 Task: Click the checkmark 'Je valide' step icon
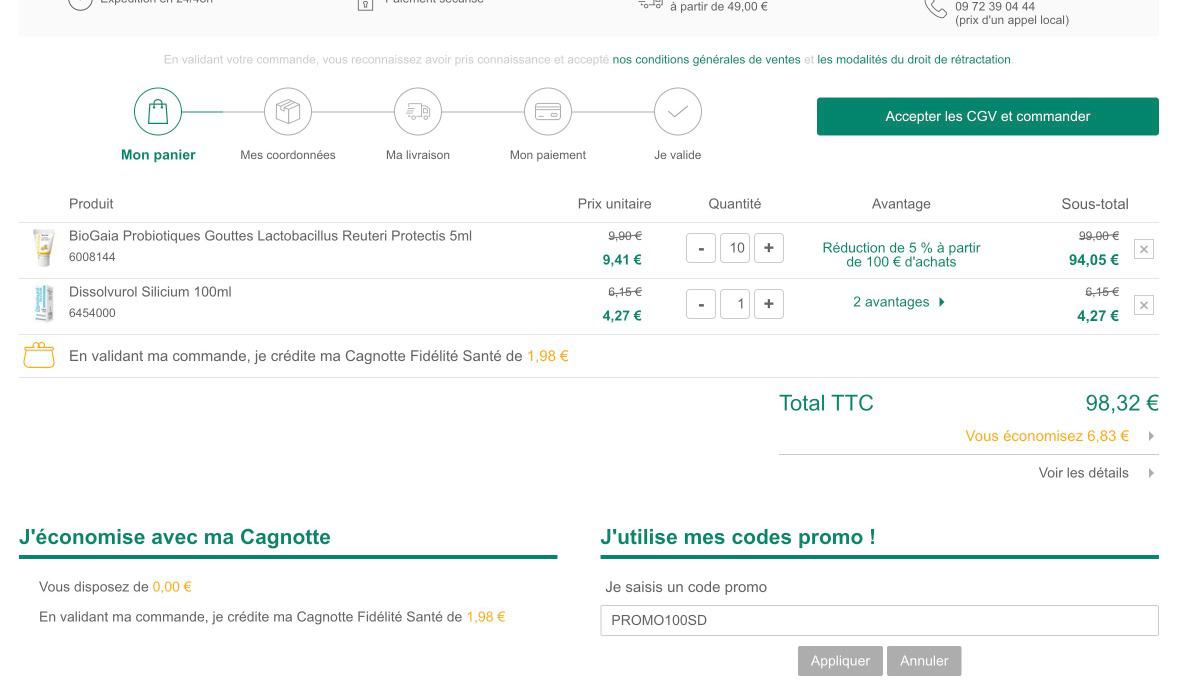(678, 112)
